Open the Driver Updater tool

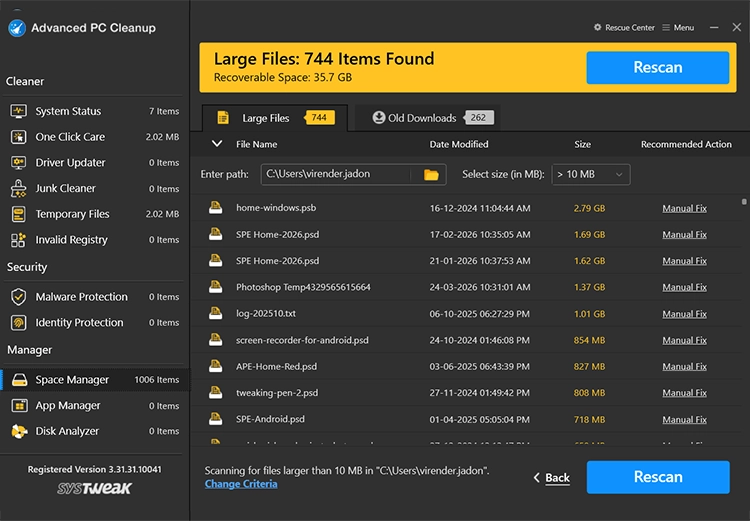tap(70, 163)
